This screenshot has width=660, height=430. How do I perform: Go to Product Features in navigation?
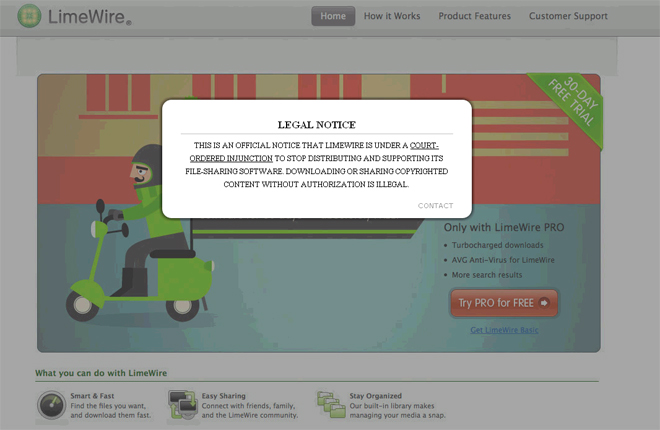[x=474, y=16]
